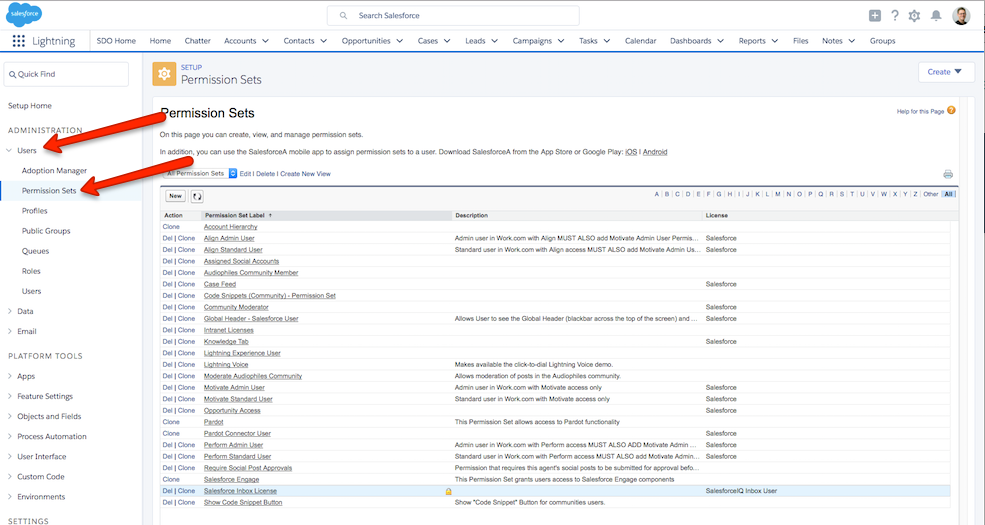Open the Show Code Snippet Button permission set
985x525 pixels.
point(243,502)
